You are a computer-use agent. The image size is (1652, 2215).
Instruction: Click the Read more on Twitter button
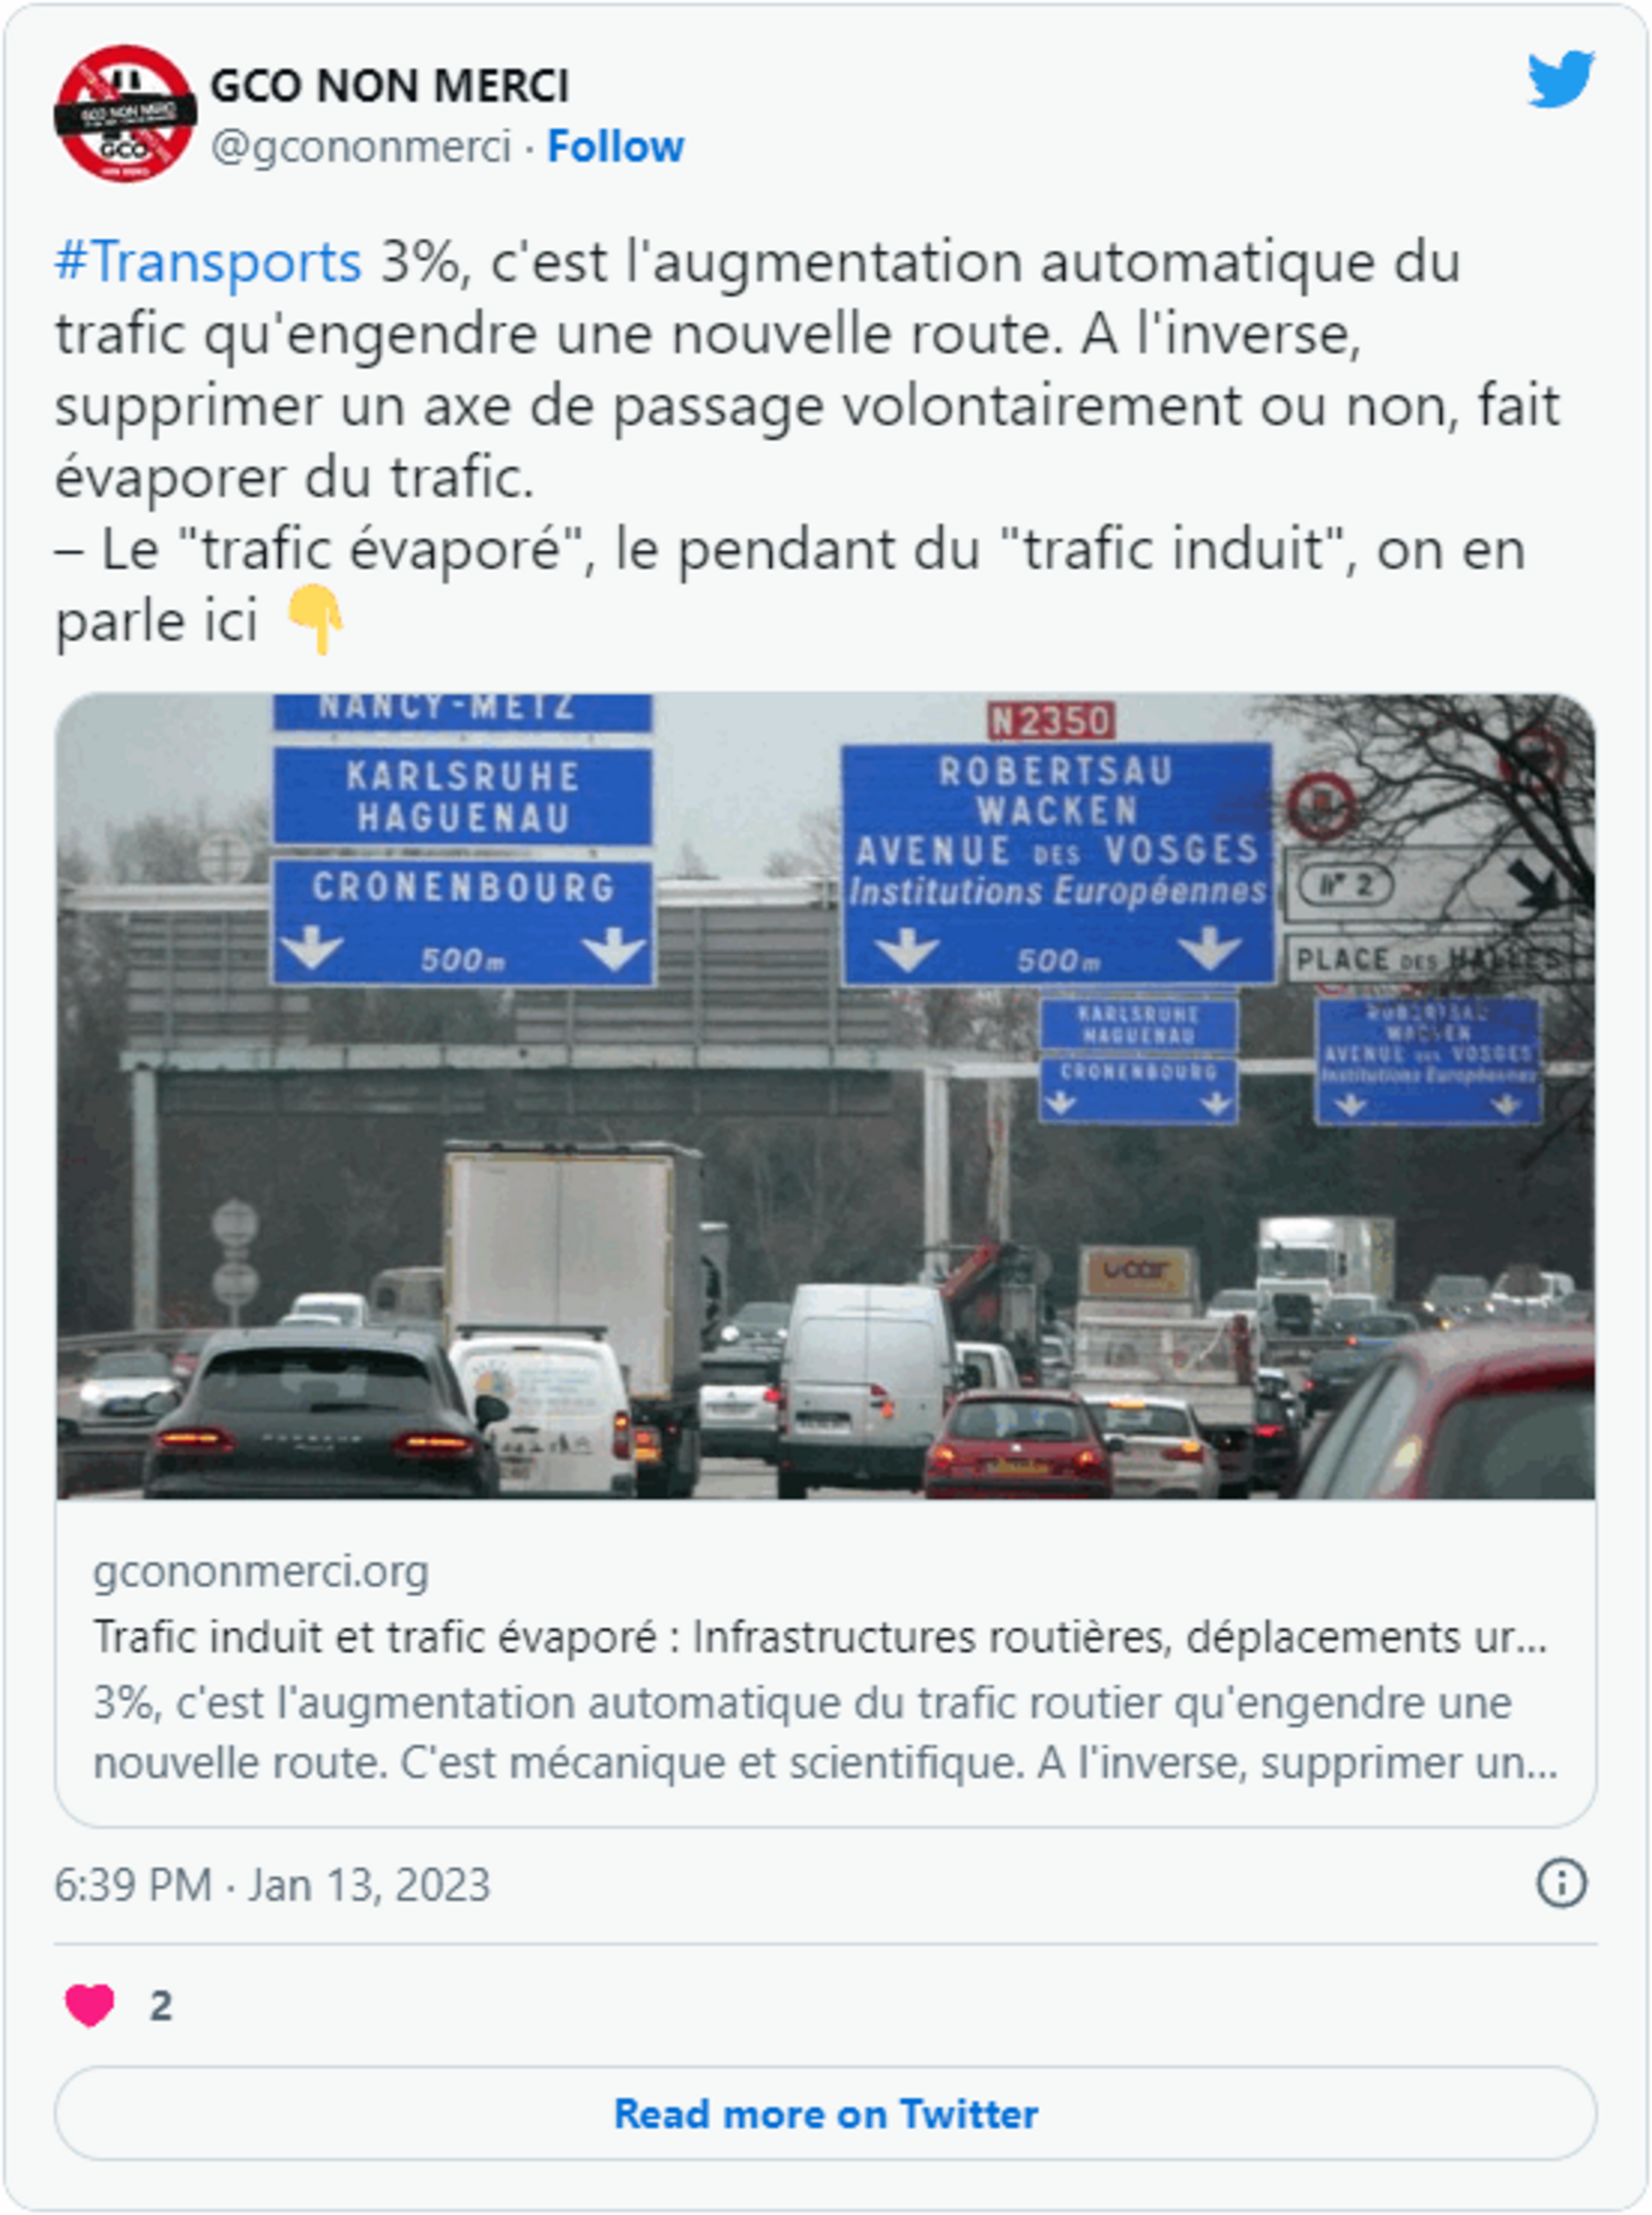click(x=825, y=2114)
